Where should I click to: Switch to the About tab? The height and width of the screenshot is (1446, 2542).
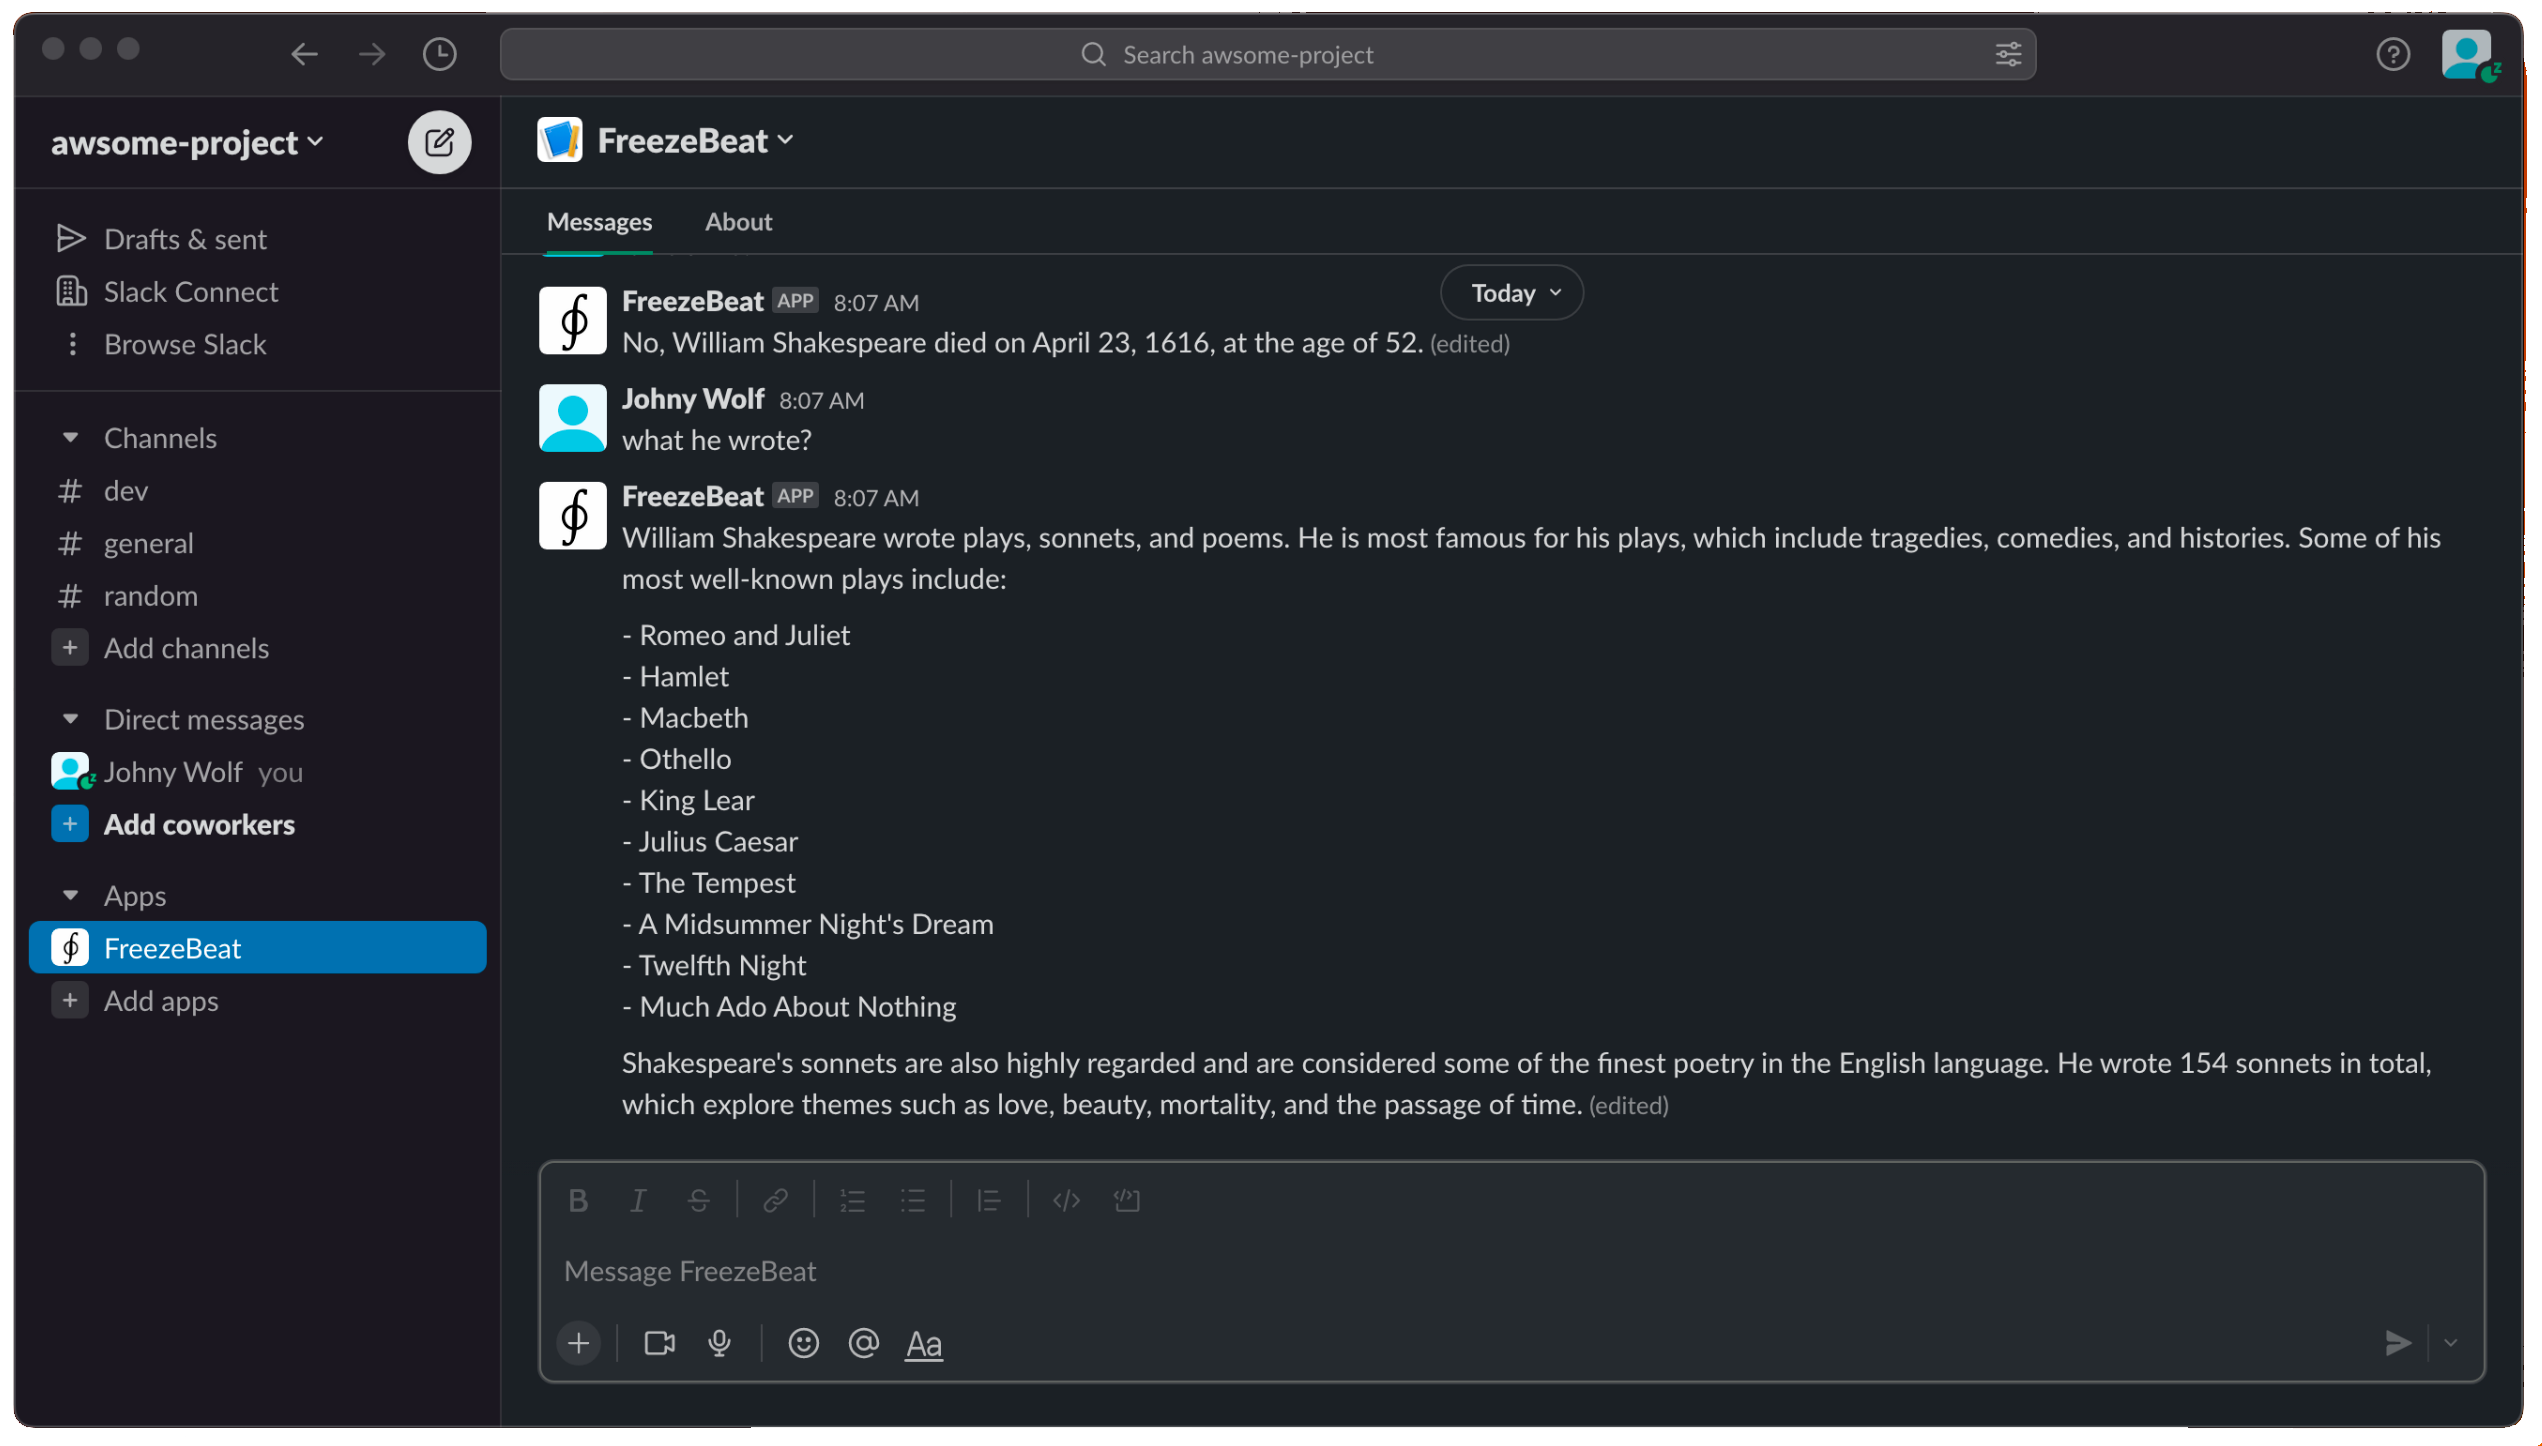pyautogui.click(x=738, y=222)
